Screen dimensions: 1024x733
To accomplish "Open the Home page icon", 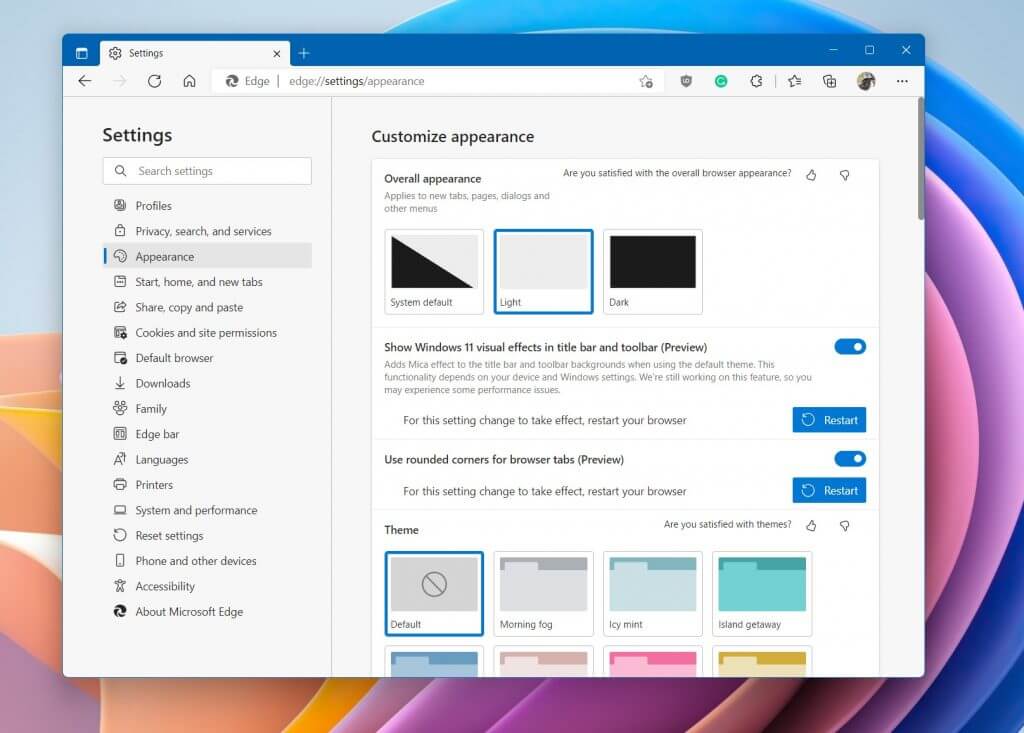I will point(189,81).
